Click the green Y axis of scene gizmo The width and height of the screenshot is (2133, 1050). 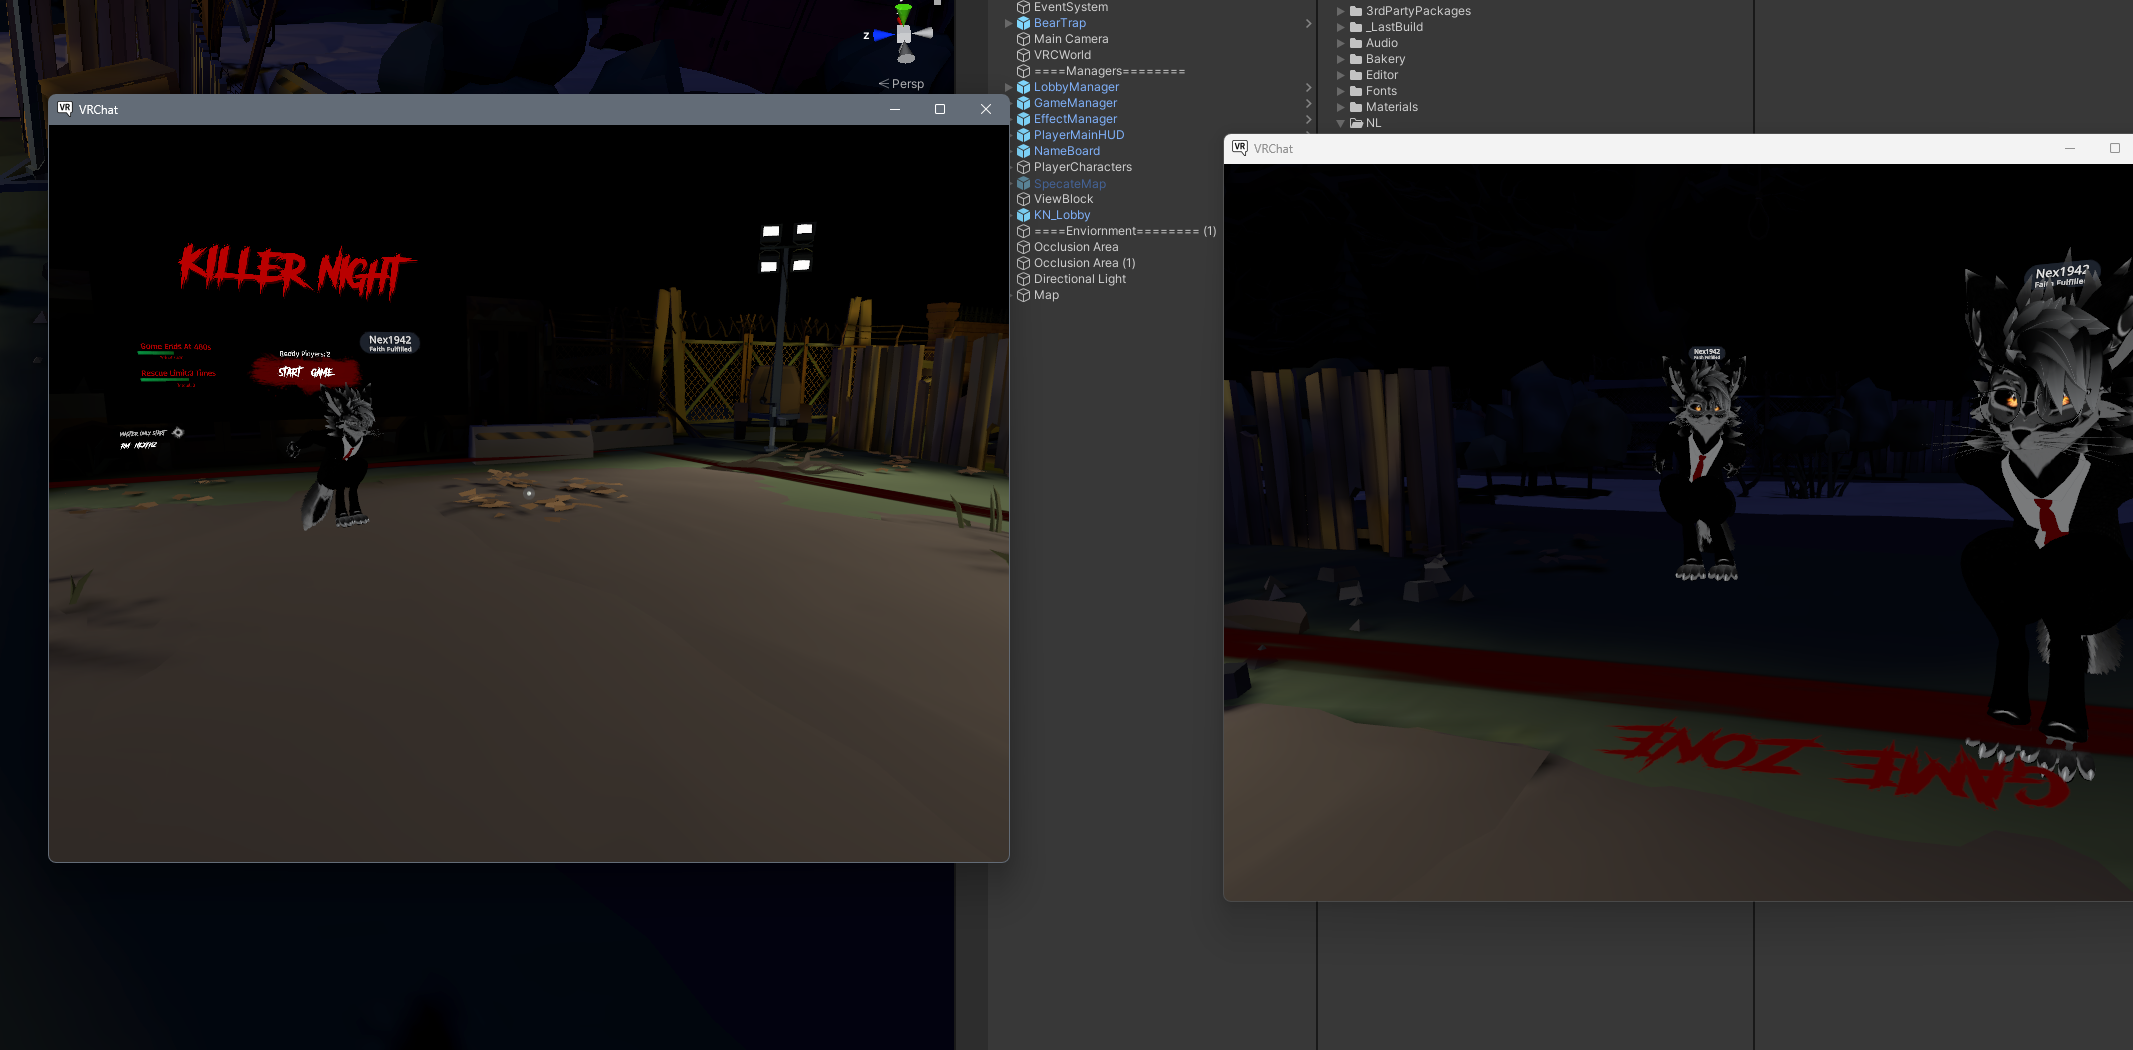903,12
